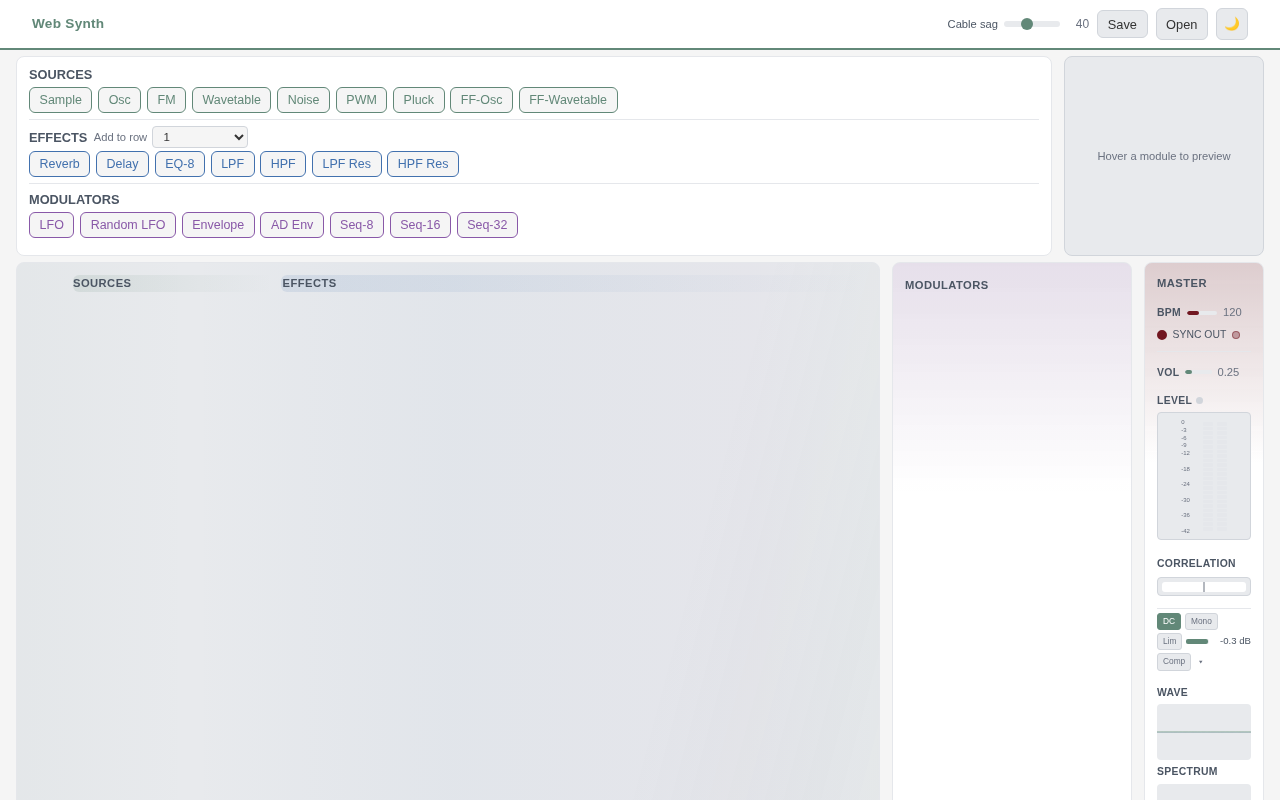Add a Seq-32 modulator

point(487,225)
